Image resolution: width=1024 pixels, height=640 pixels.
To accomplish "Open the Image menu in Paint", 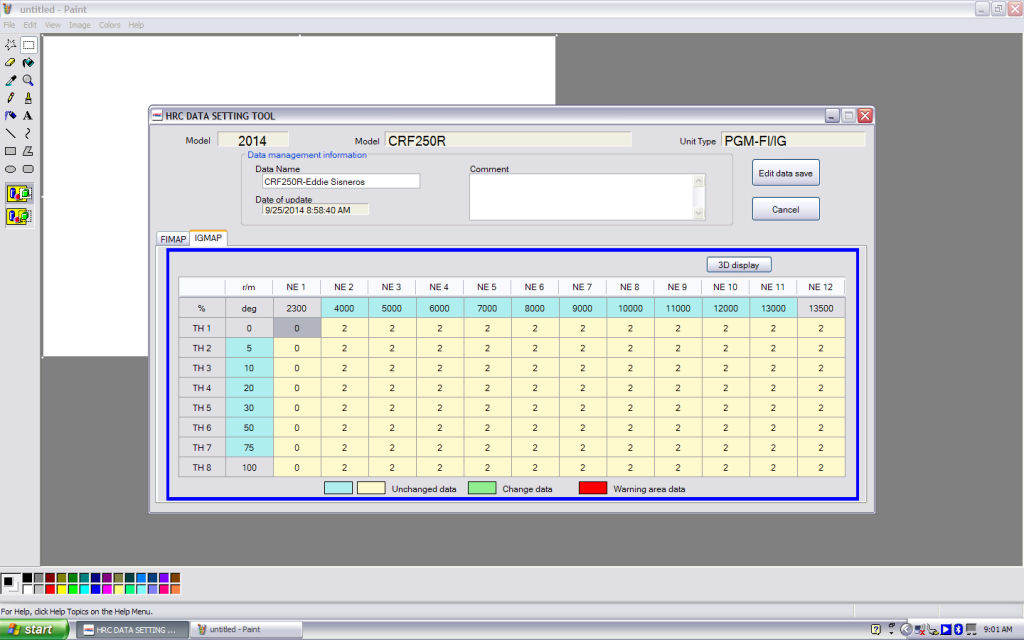I will (x=80, y=25).
